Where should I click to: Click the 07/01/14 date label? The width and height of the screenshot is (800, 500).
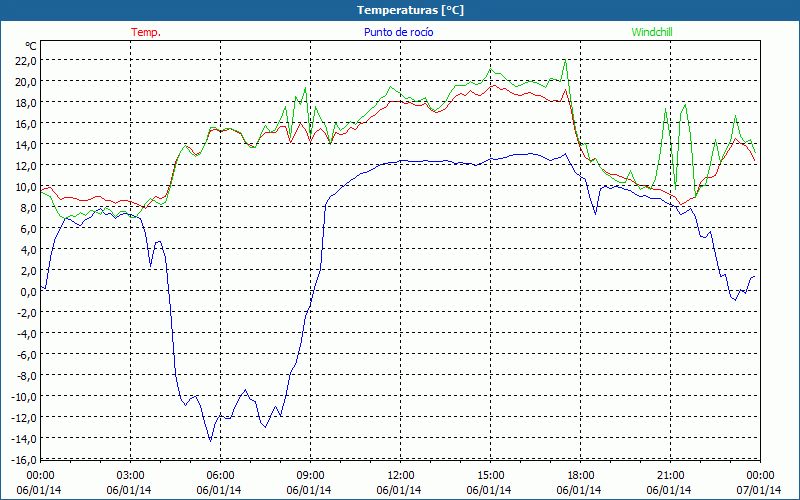[759, 490]
